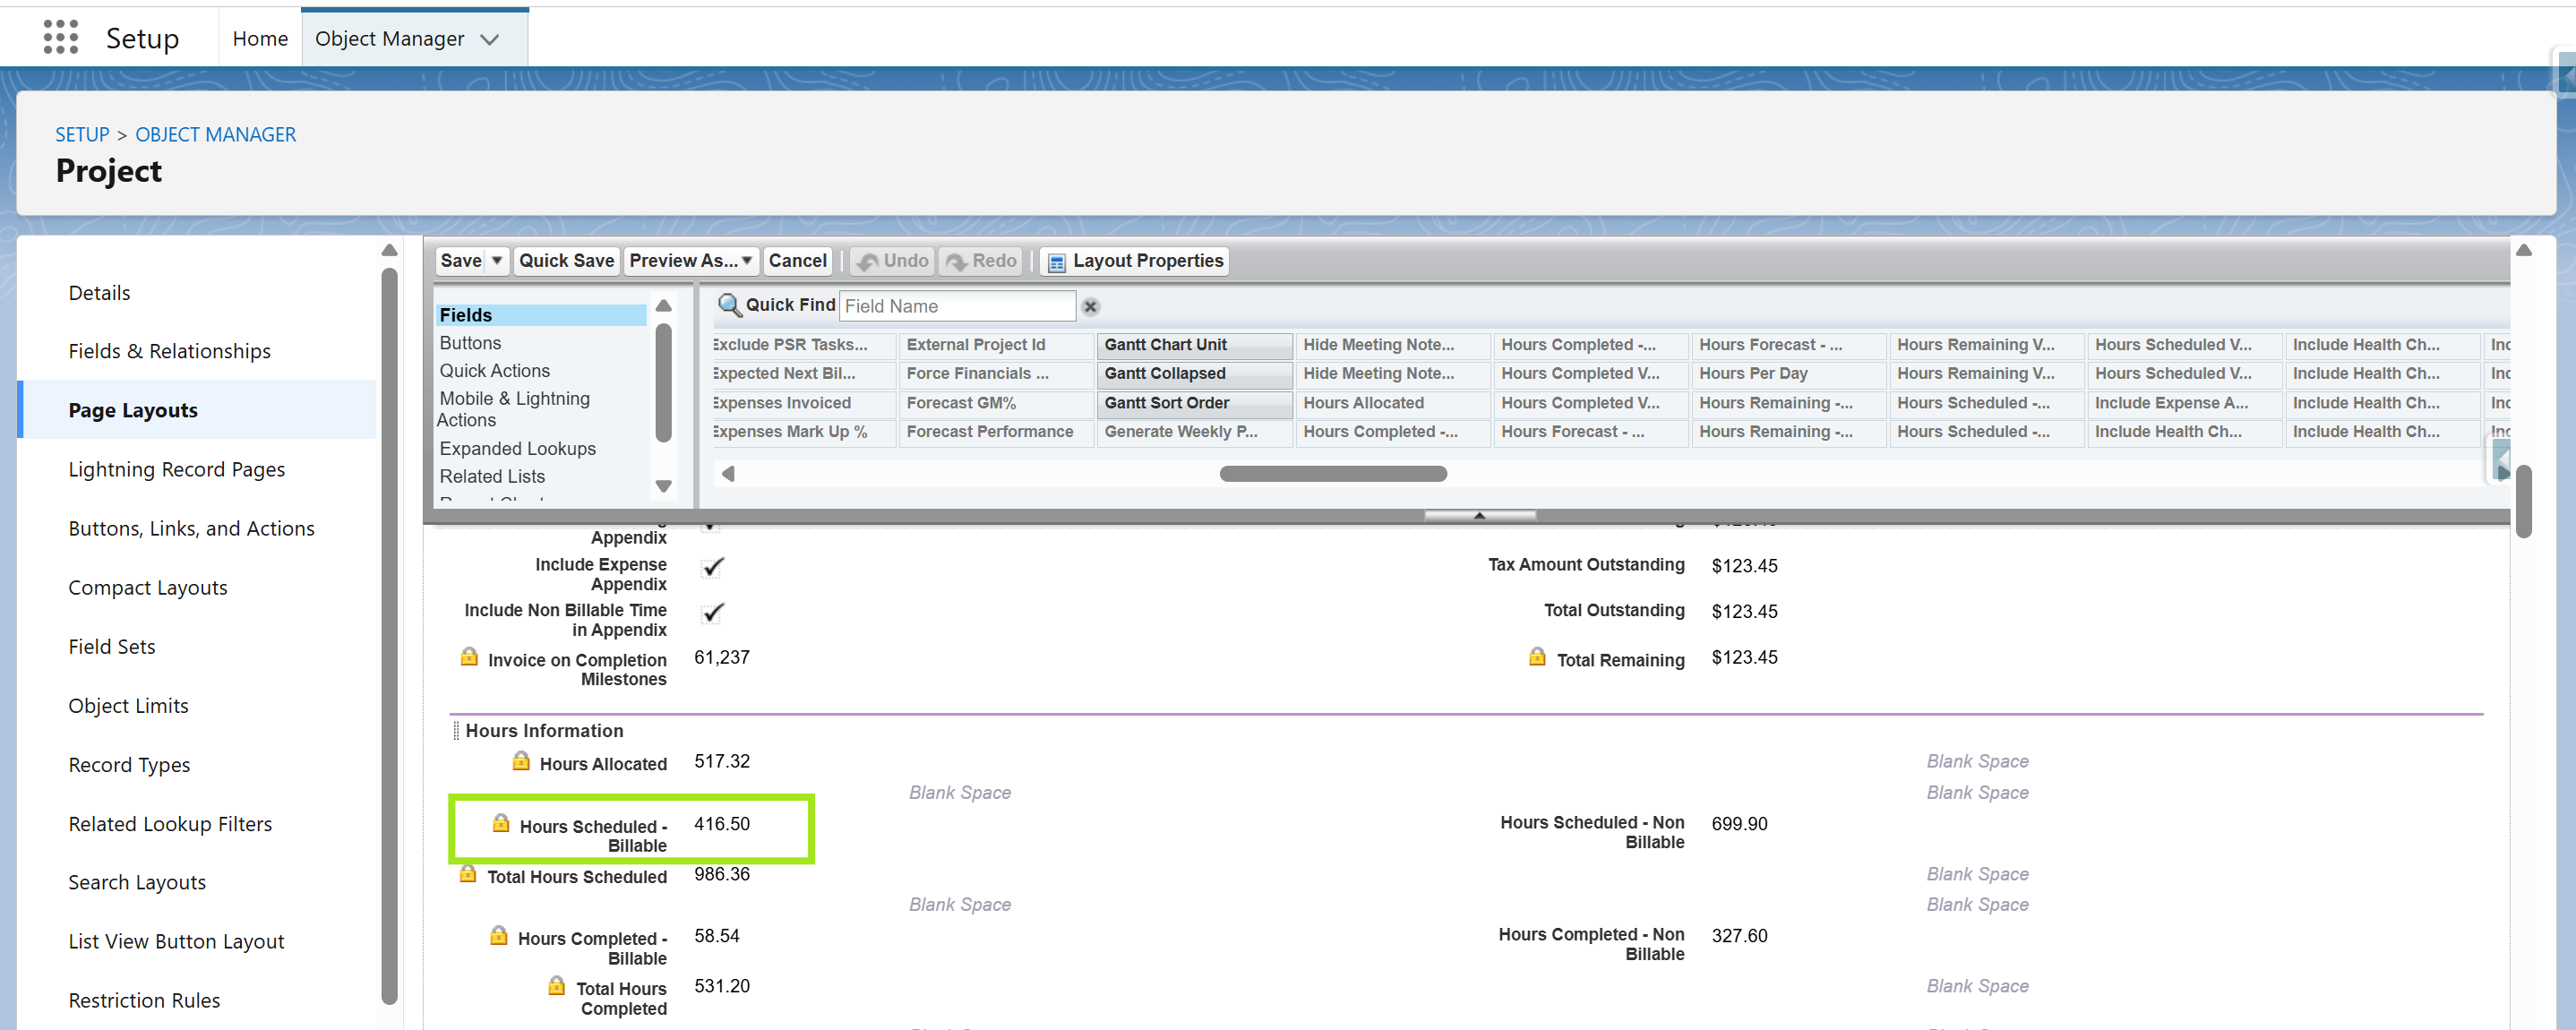This screenshot has width=2576, height=1030.
Task: Select the Hours Allocated palette field
Action: (x=1392, y=403)
